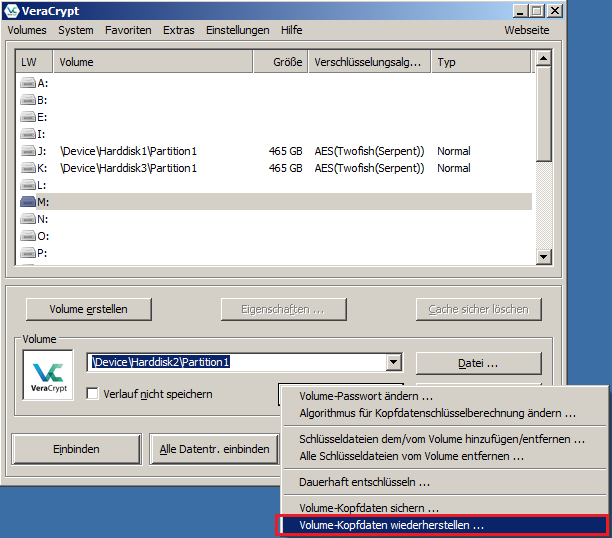Click 'Eigenschaften ...' button
The width and height of the screenshot is (612, 538).
[283, 309]
